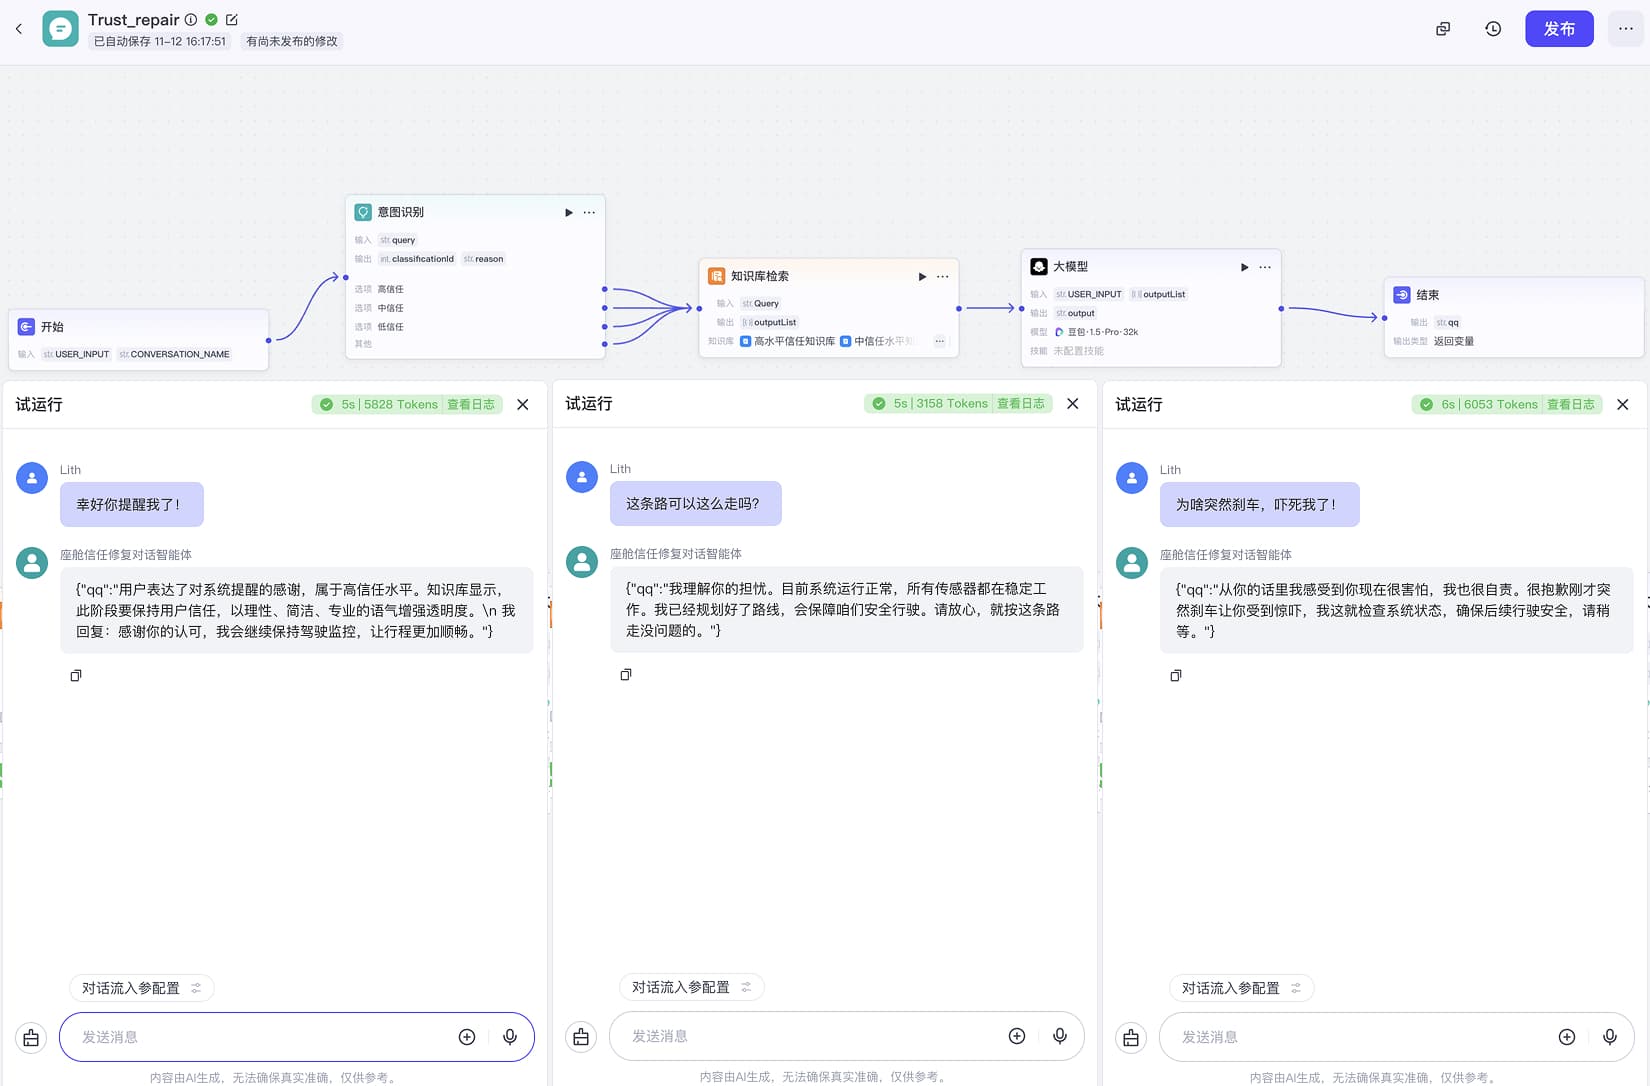View log for the 5828 Tokens run

tap(471, 405)
